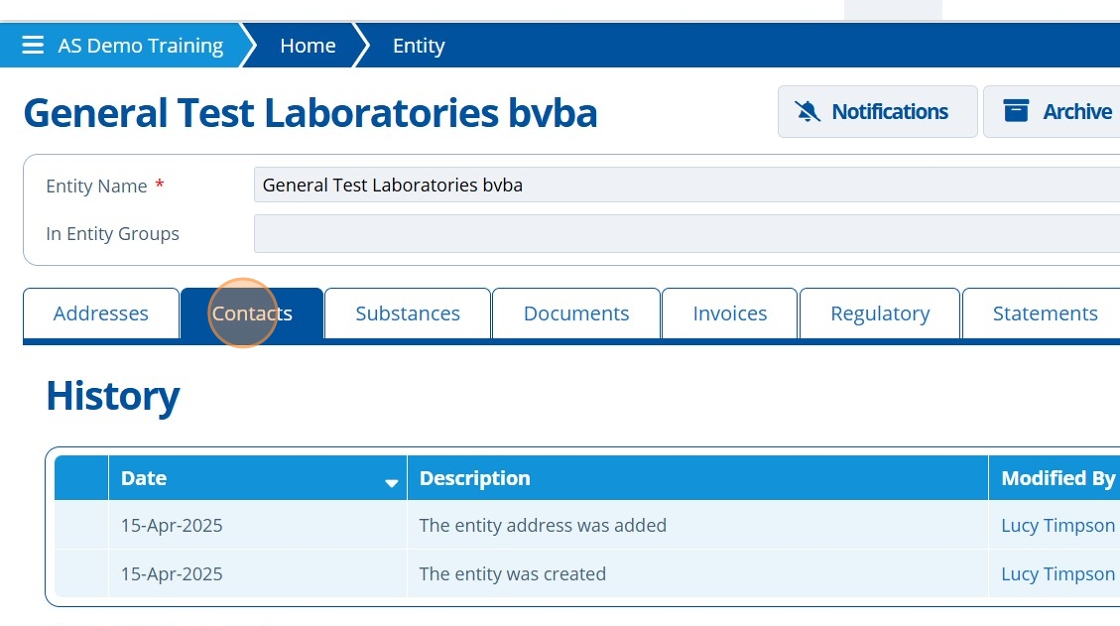Edit the Entity Name input field

pyautogui.click(x=686, y=185)
